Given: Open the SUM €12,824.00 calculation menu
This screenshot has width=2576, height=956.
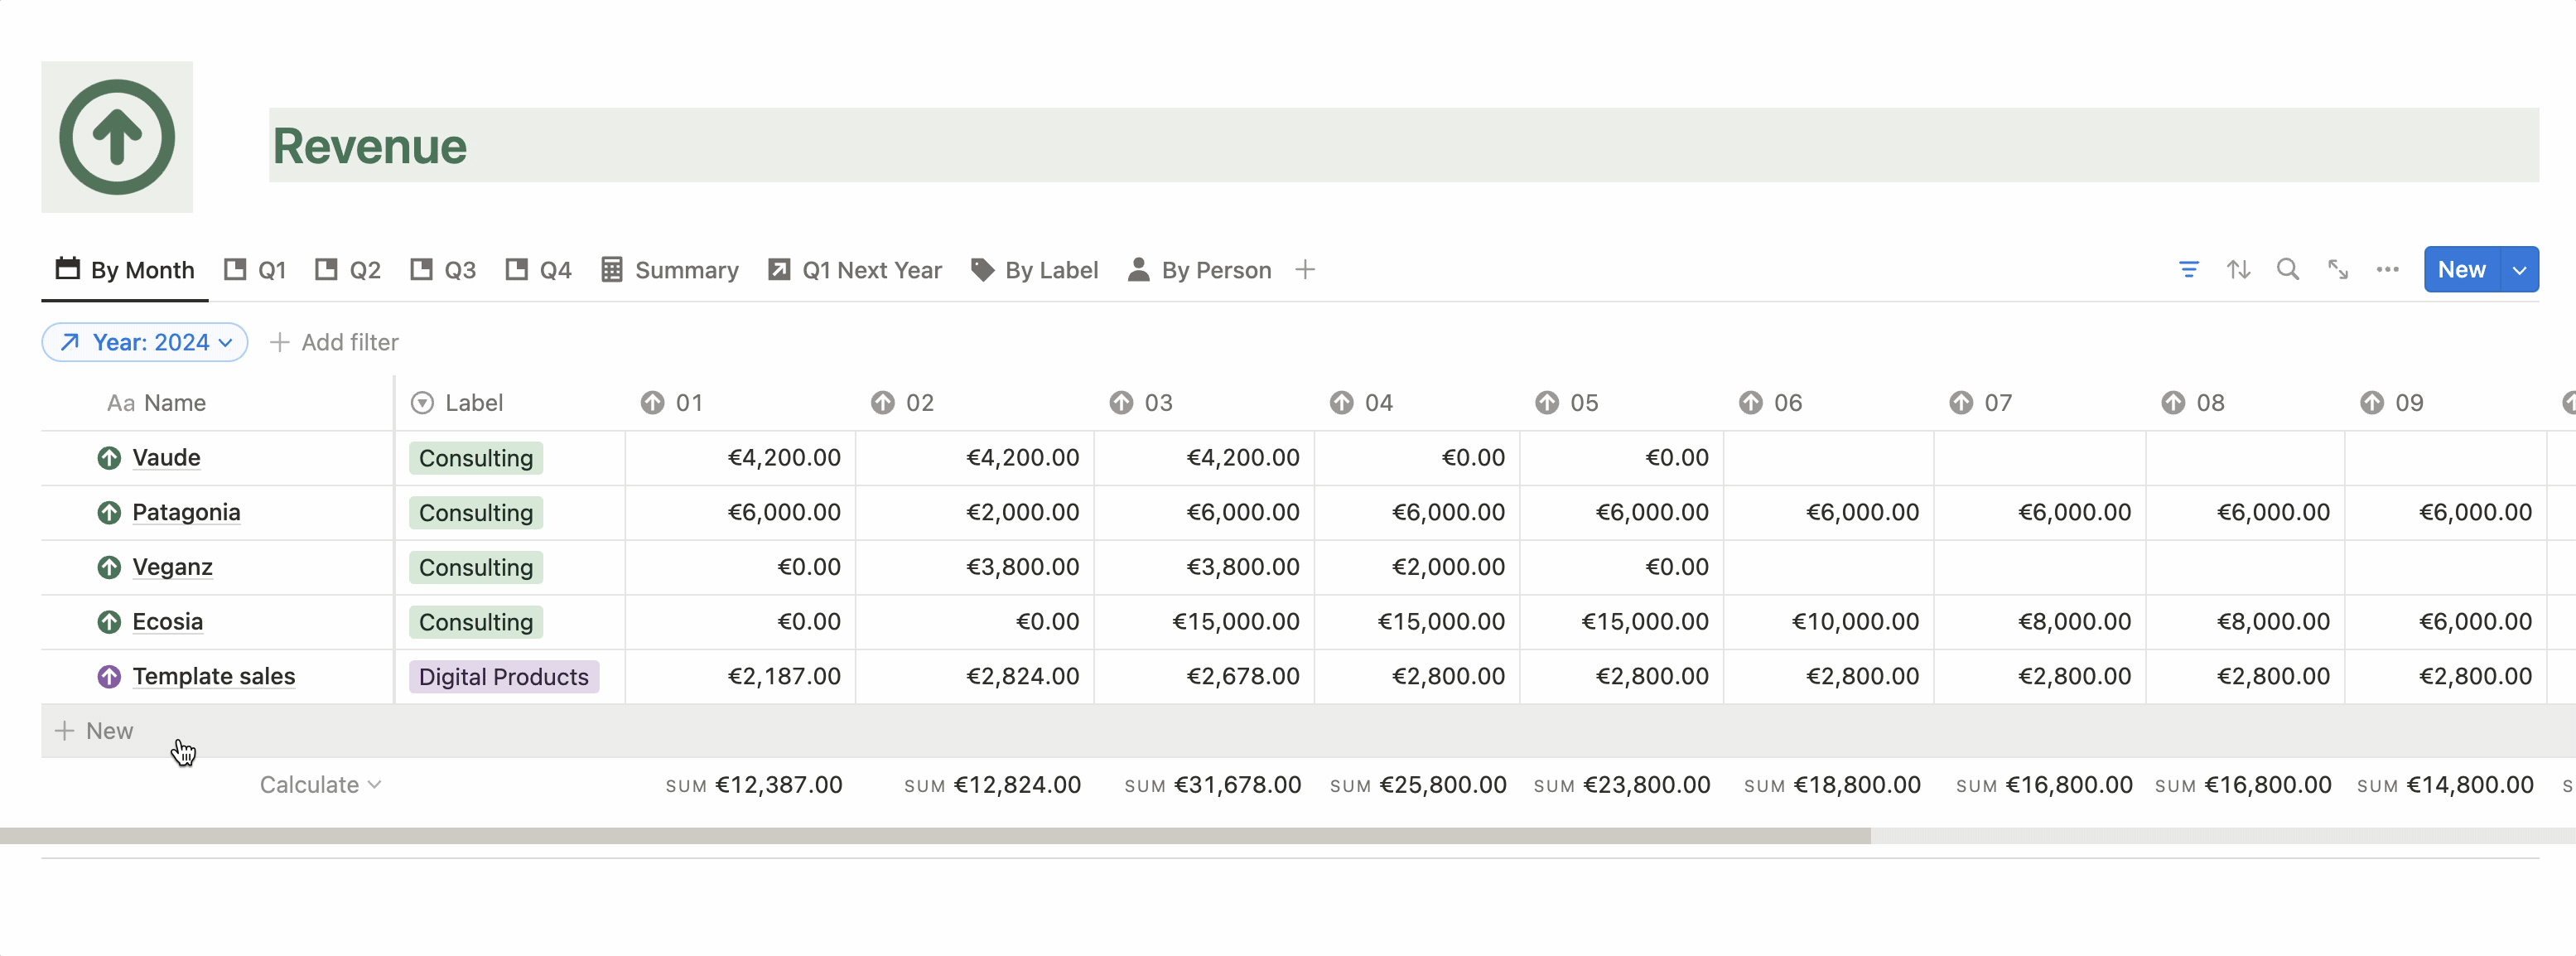Looking at the screenshot, I should click(x=992, y=785).
